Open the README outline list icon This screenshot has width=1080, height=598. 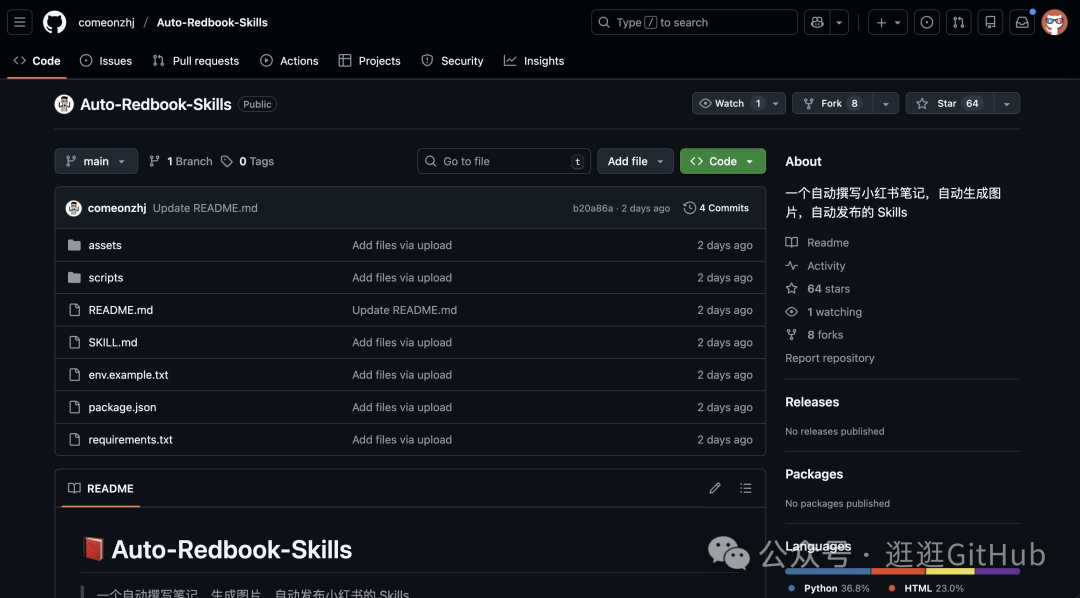click(x=745, y=488)
